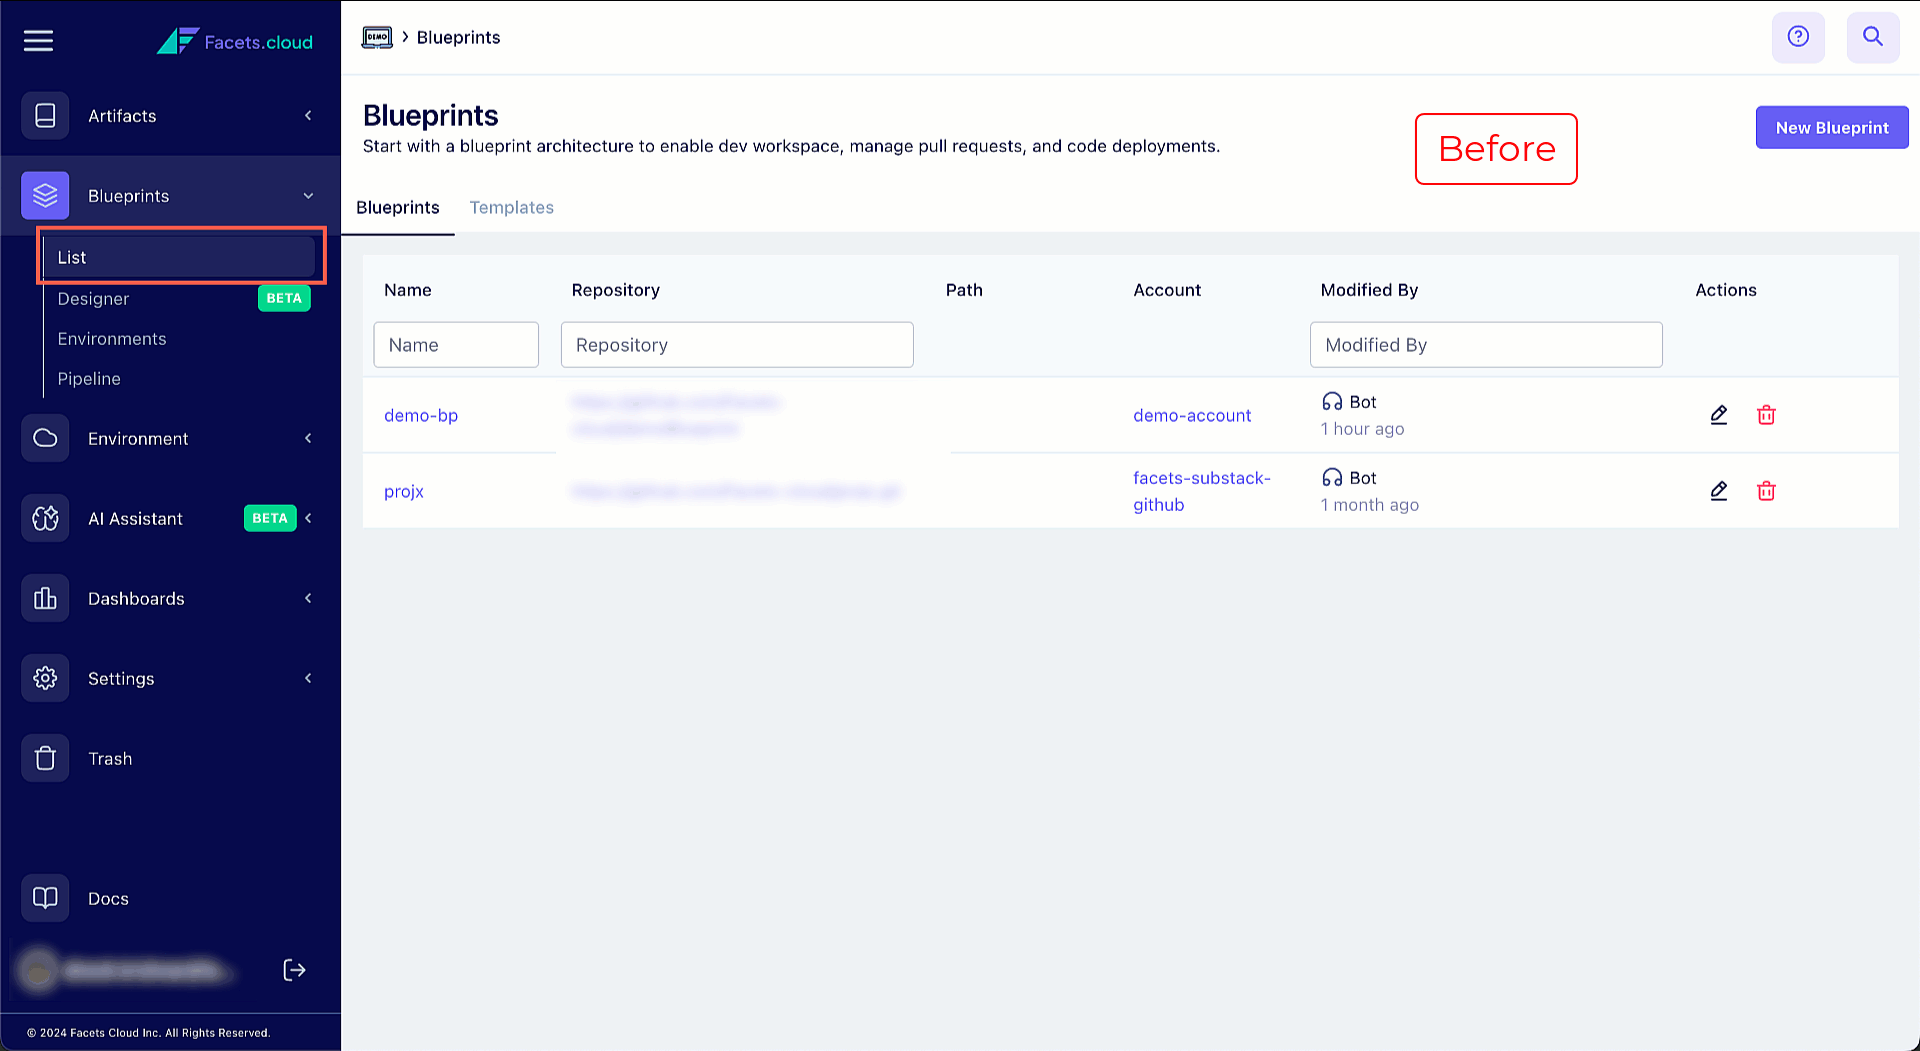Expand the Artifacts menu chevron
Screen dimensions: 1920x1051
308,116
